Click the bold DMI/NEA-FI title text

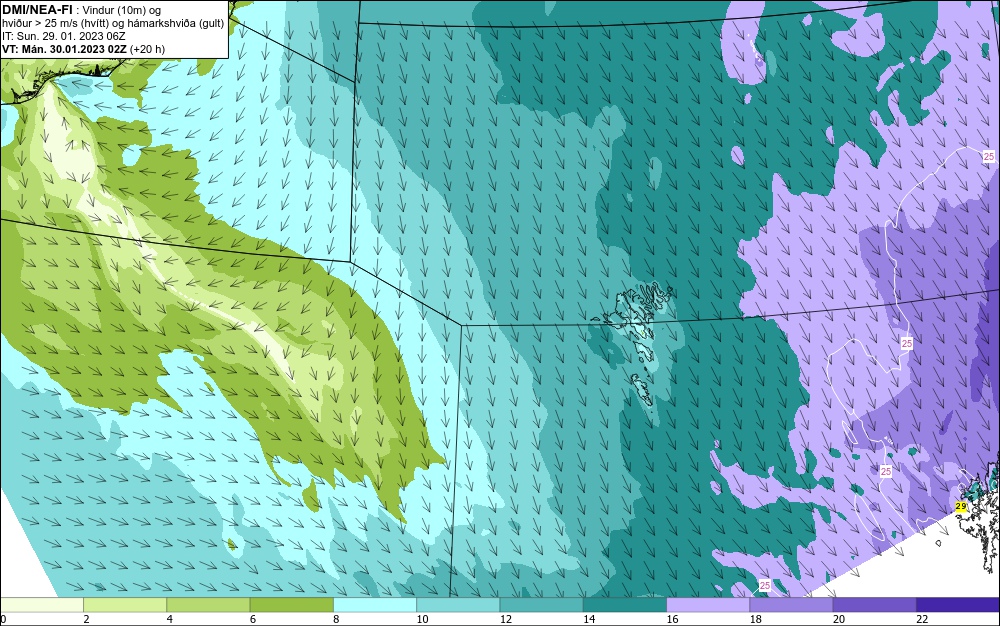tap(37, 10)
